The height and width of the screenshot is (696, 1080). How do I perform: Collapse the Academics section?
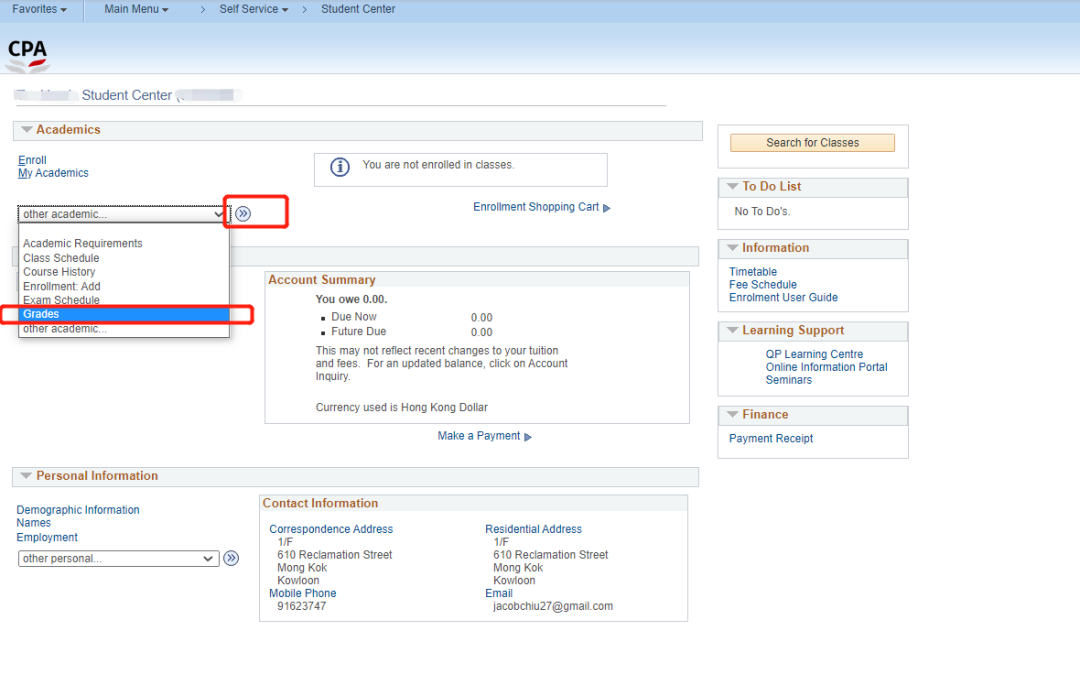pyautogui.click(x=26, y=130)
